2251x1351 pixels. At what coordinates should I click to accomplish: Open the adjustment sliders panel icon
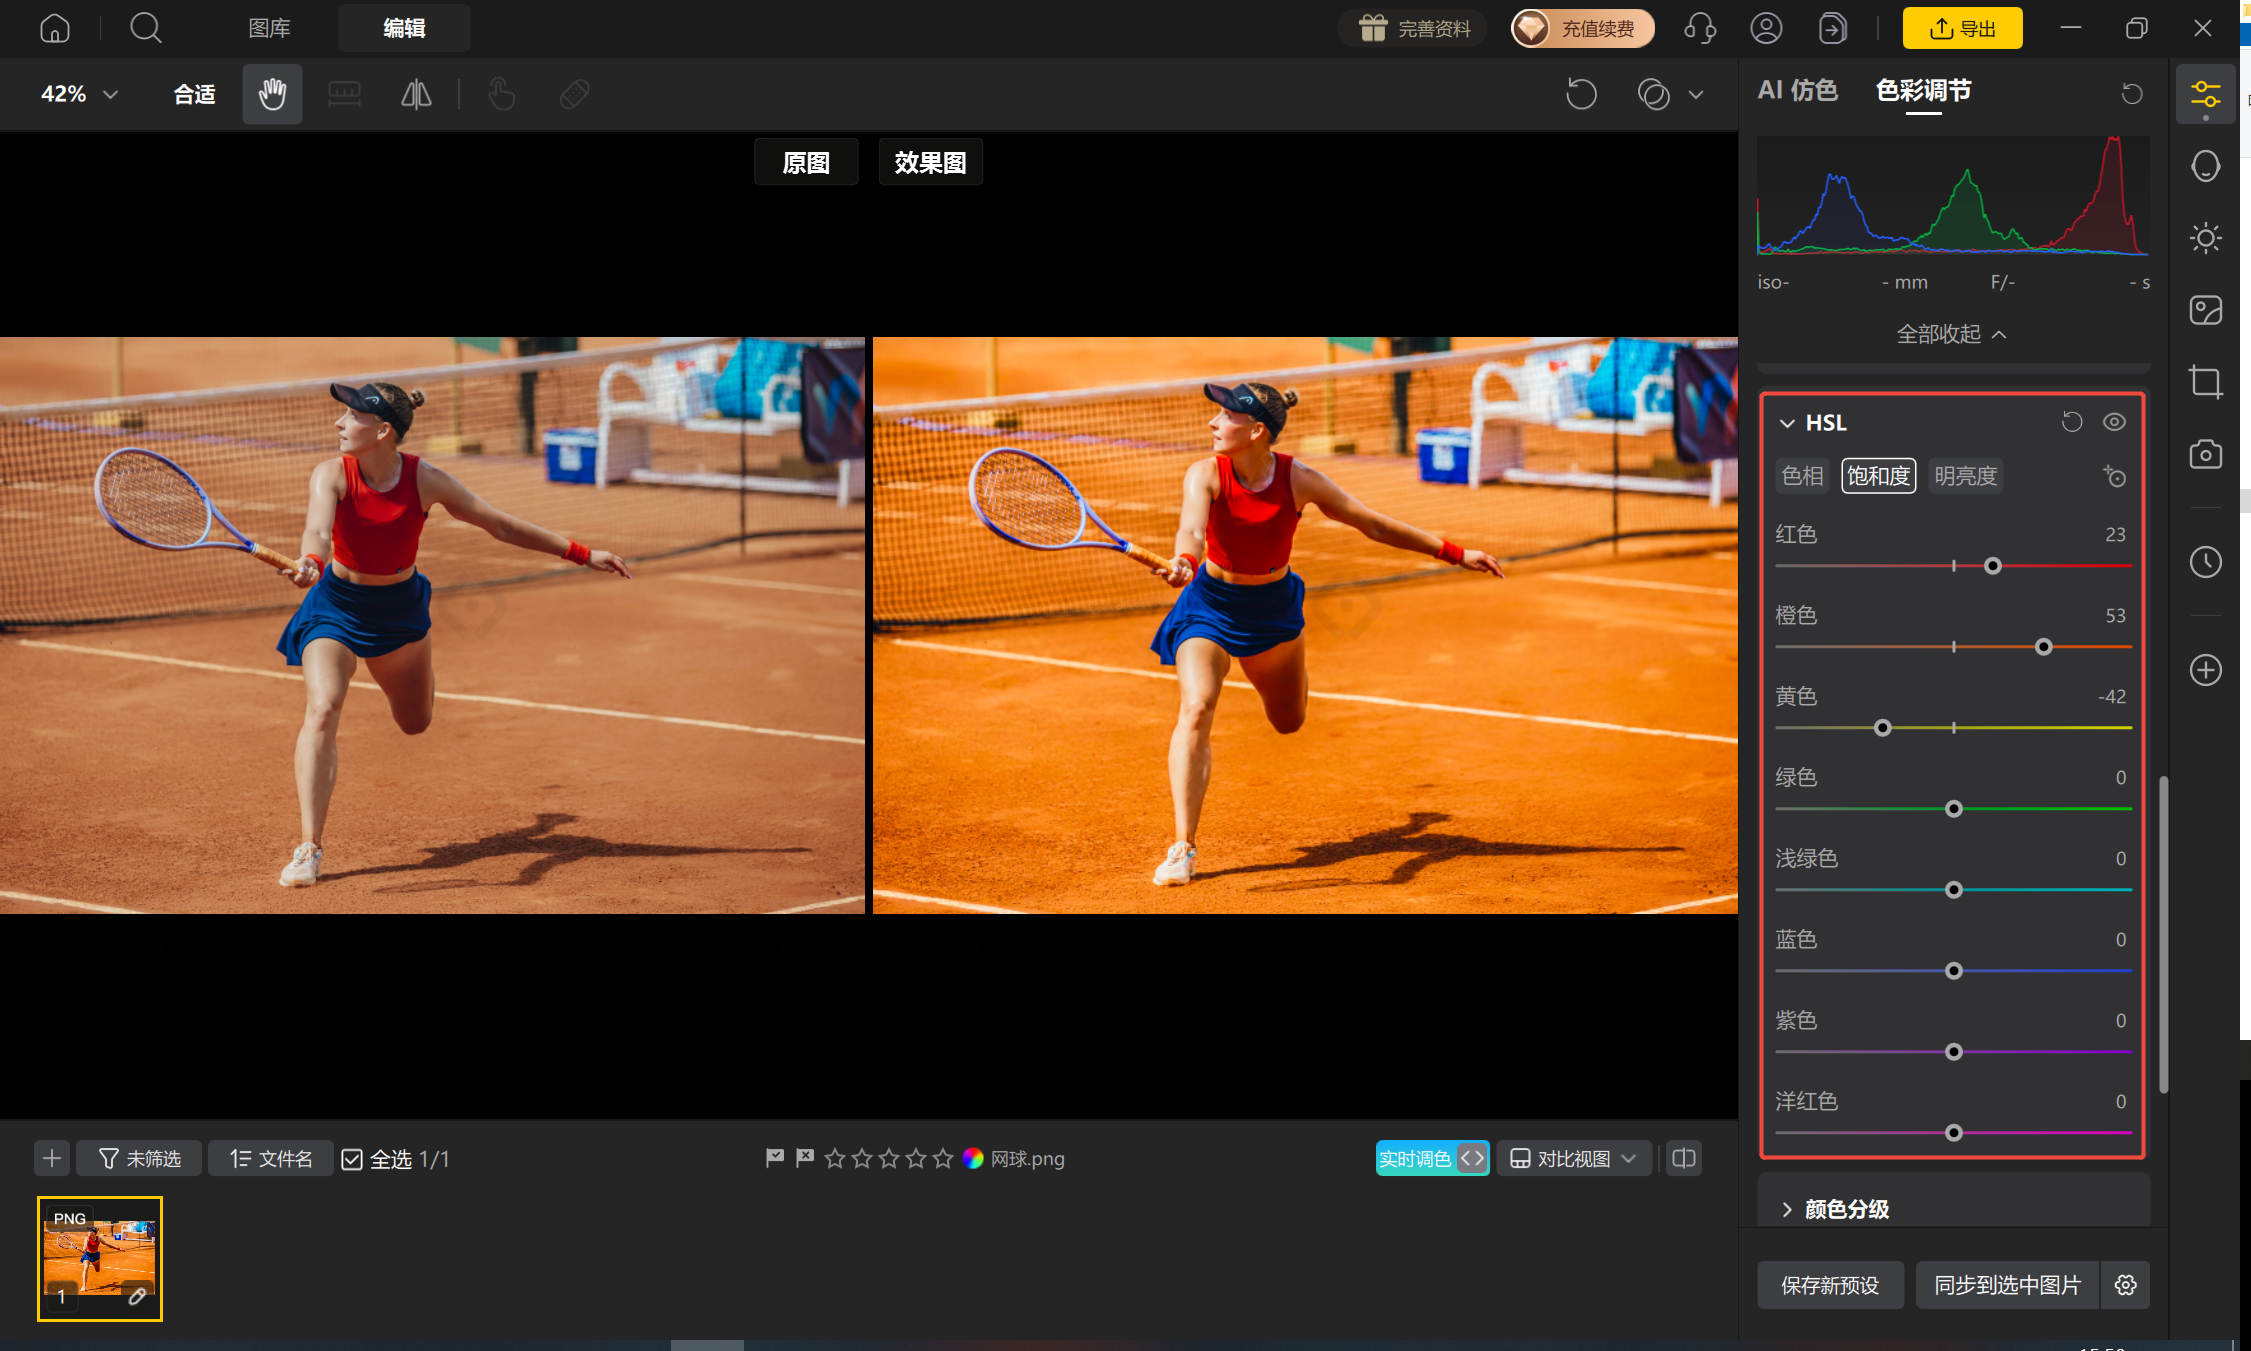point(2205,95)
